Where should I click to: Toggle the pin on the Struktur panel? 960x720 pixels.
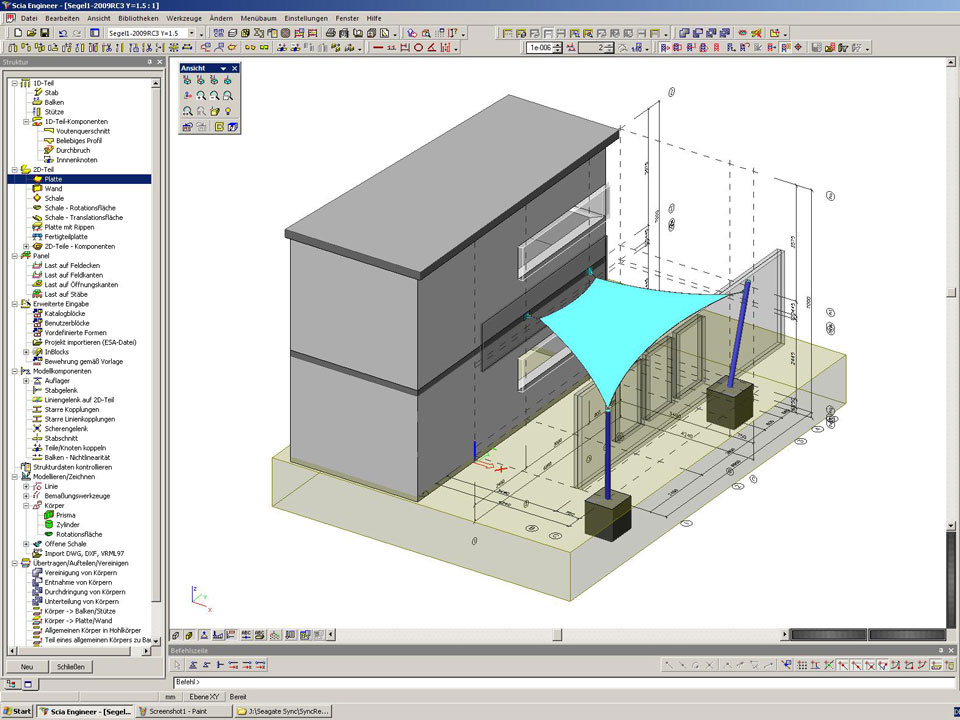[149, 62]
